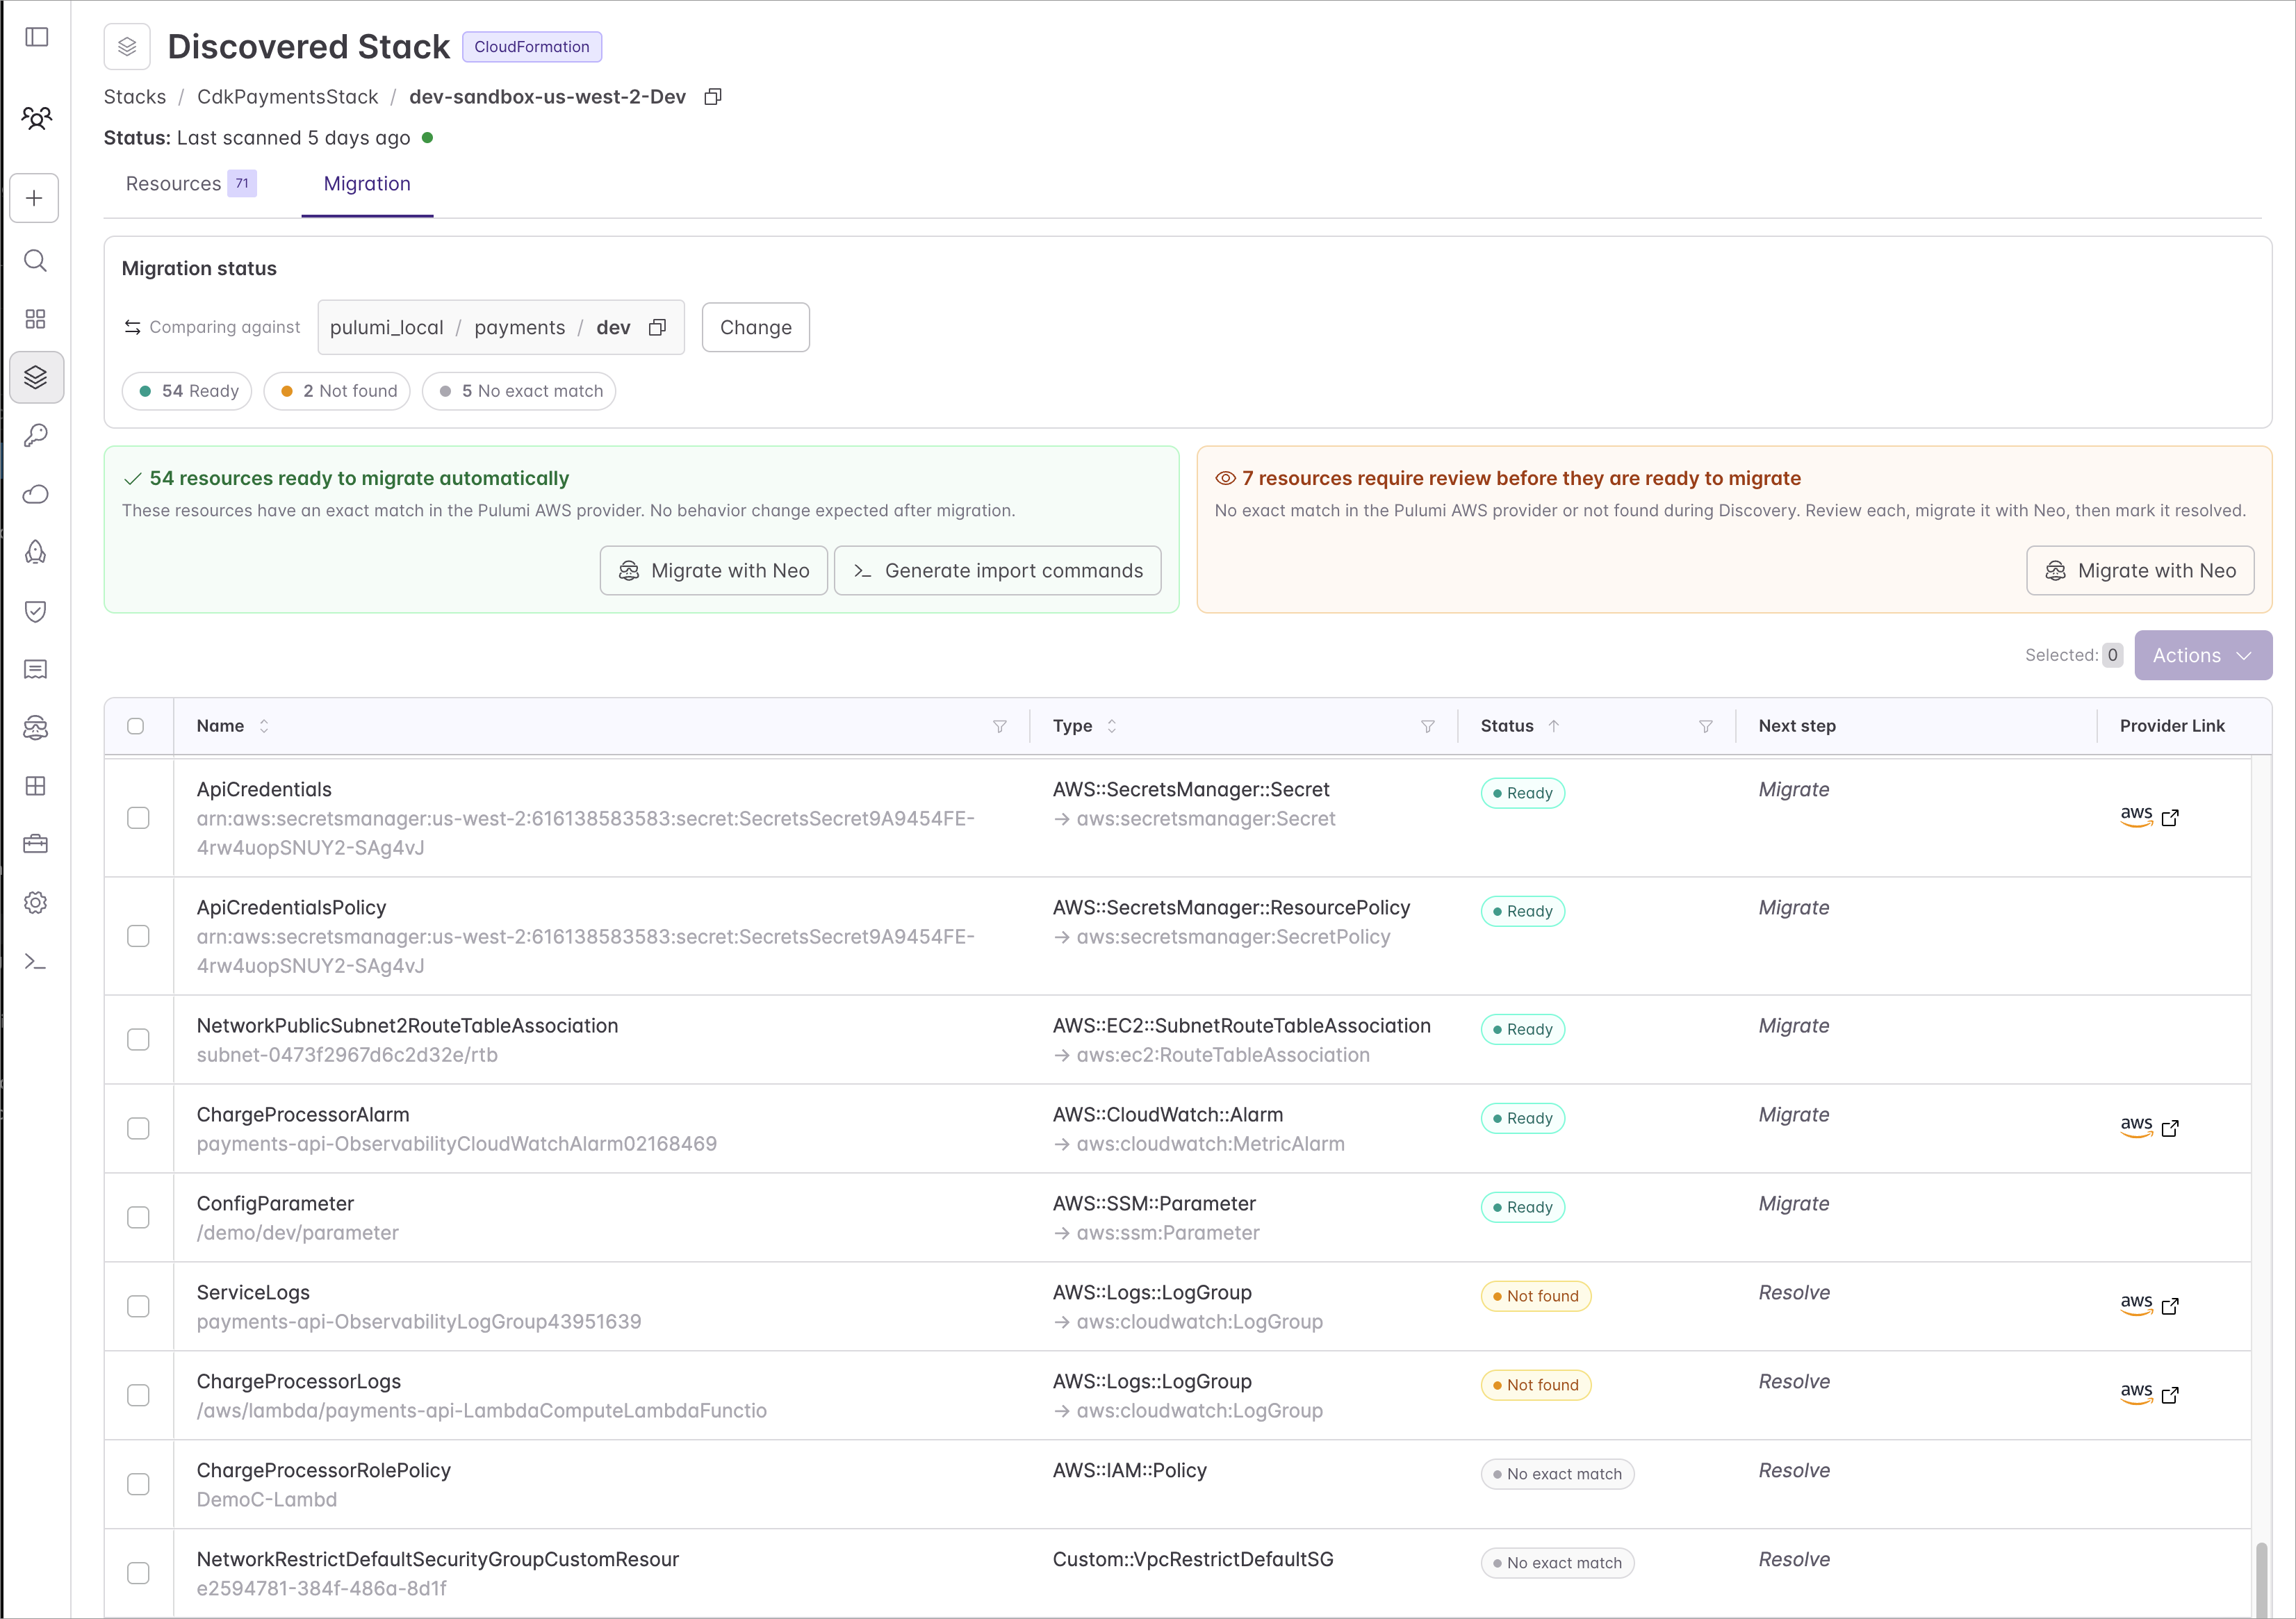Open AWS provider link for ChargeProcessorLogs

(2149, 1394)
